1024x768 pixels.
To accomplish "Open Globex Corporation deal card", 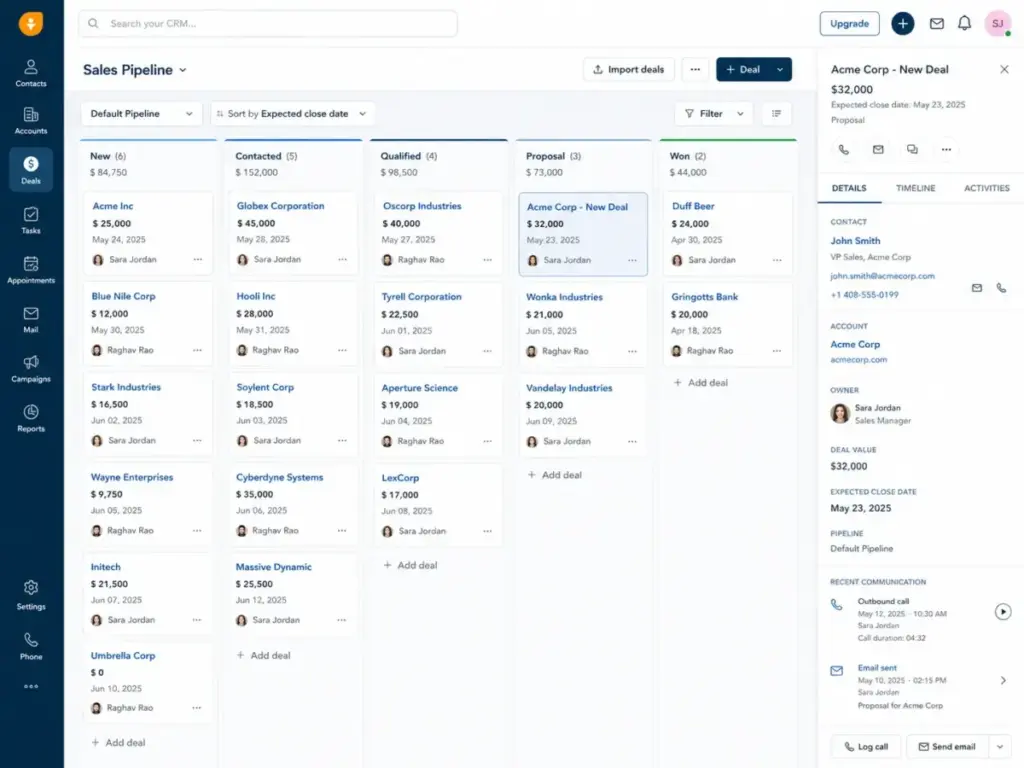I will point(293,233).
